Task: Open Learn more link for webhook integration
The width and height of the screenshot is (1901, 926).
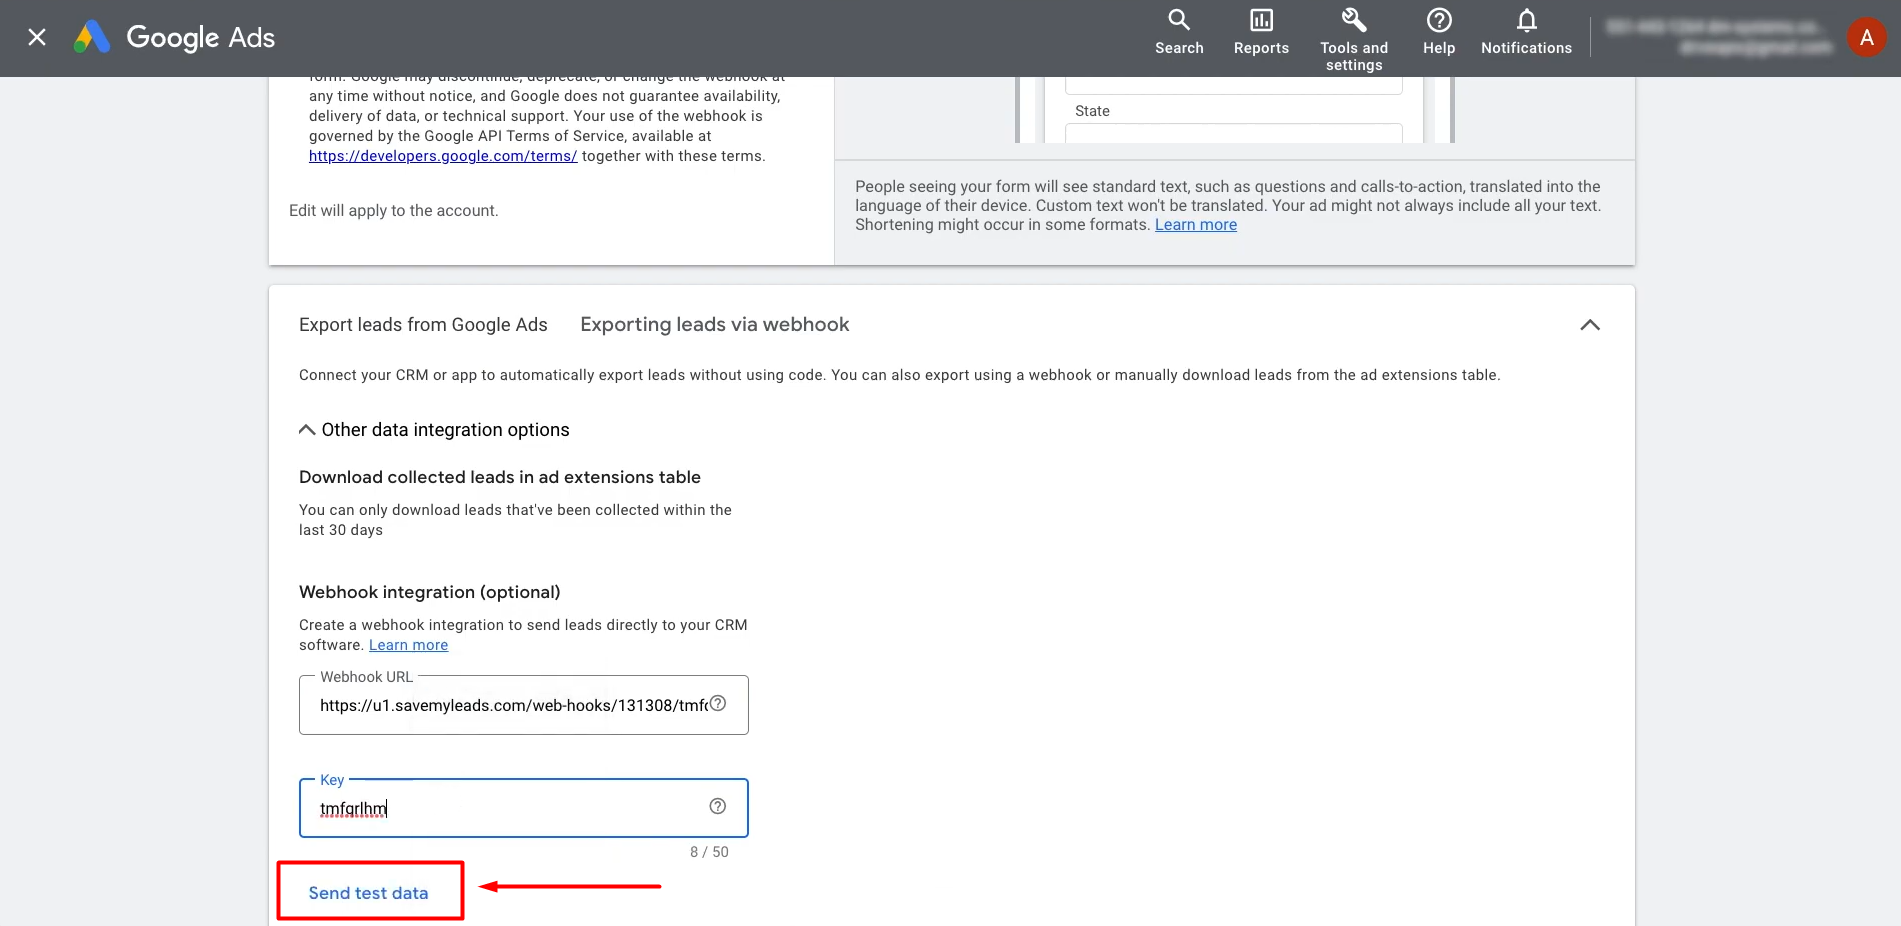Action: [x=408, y=645]
